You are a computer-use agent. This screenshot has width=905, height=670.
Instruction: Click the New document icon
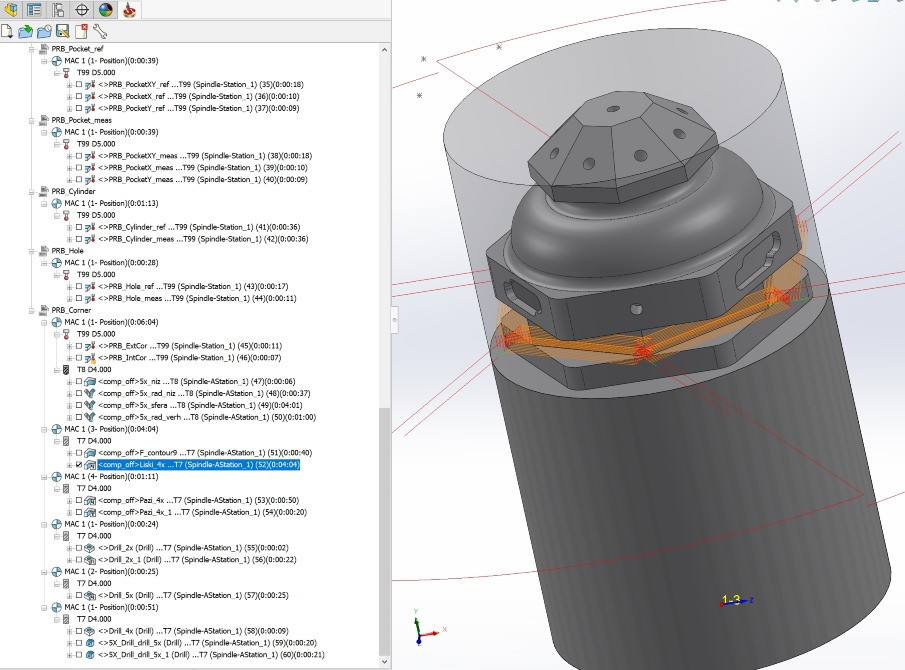[x=8, y=31]
